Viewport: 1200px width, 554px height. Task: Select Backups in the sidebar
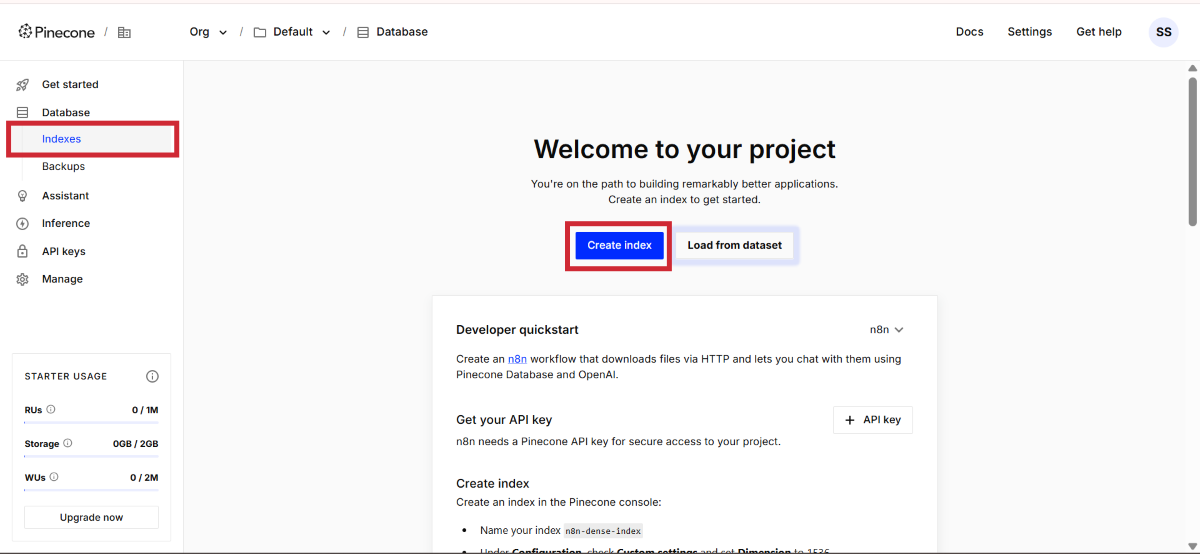pos(63,167)
